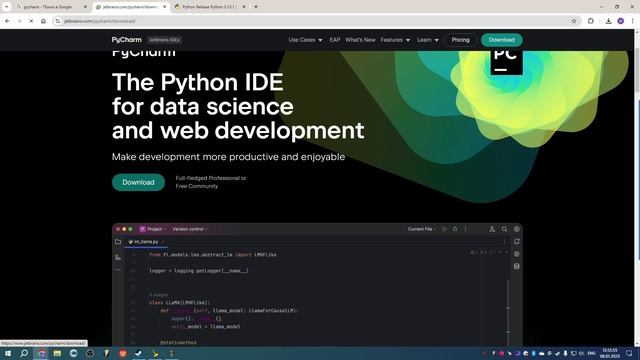Viewport: 640px width, 360px height.
Task: Show browser downloads
Action: [x=608, y=21]
